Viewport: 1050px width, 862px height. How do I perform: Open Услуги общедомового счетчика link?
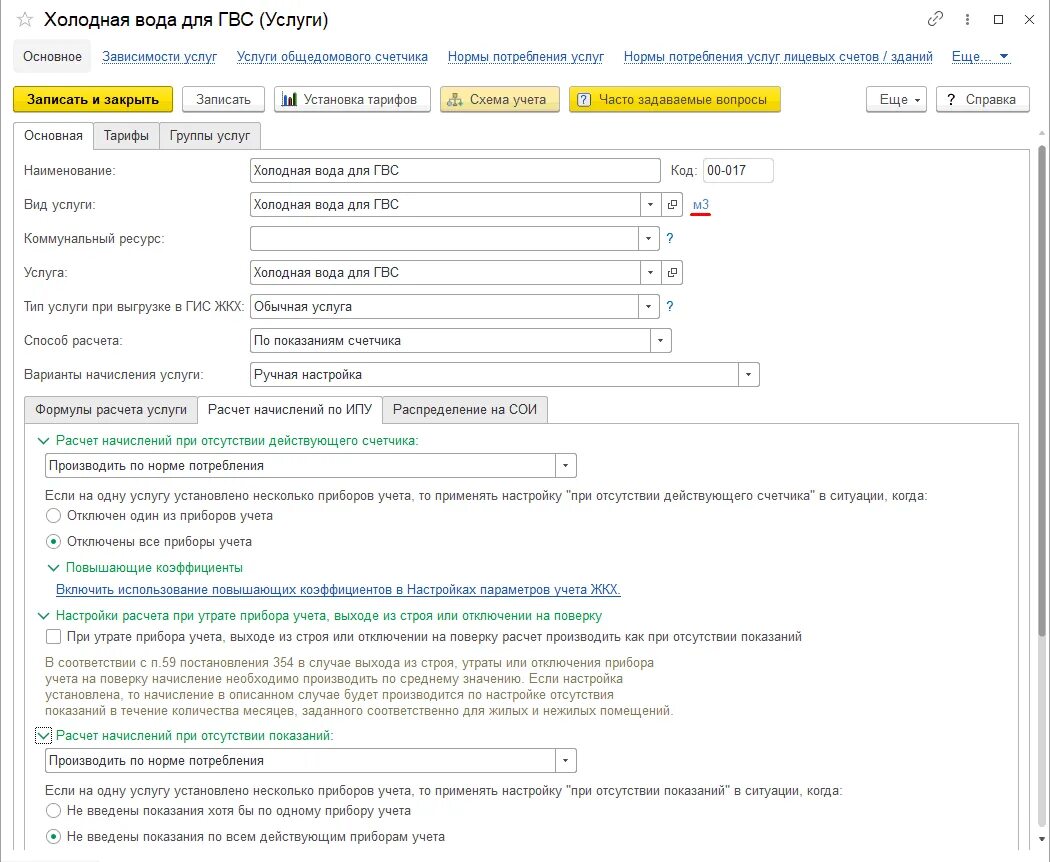(x=332, y=57)
